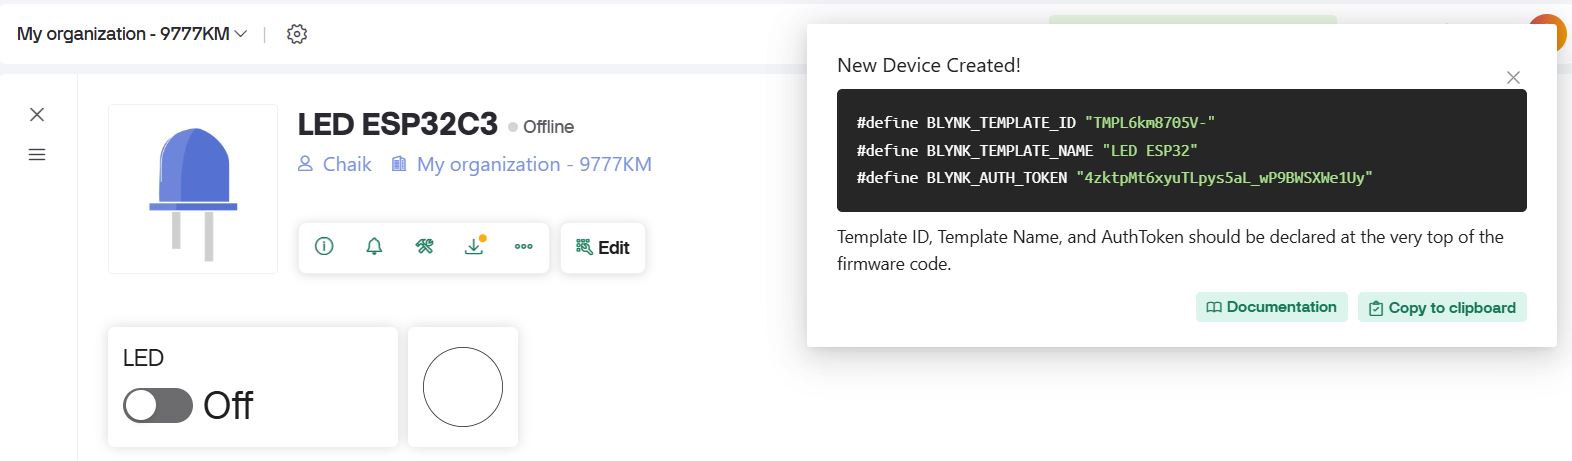Image resolution: width=1572 pixels, height=461 pixels.
Task: Click the firmware download icon
Action: (474, 246)
